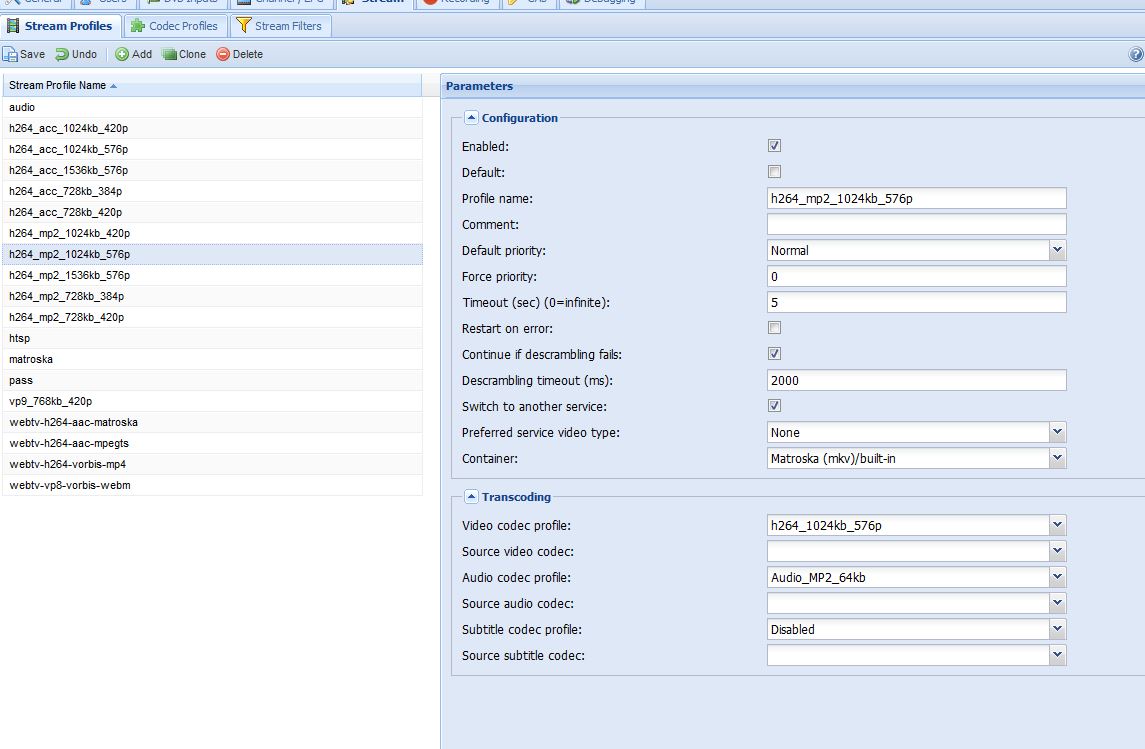Focus the Descrambling timeout field
The height and width of the screenshot is (749, 1145).
point(916,380)
